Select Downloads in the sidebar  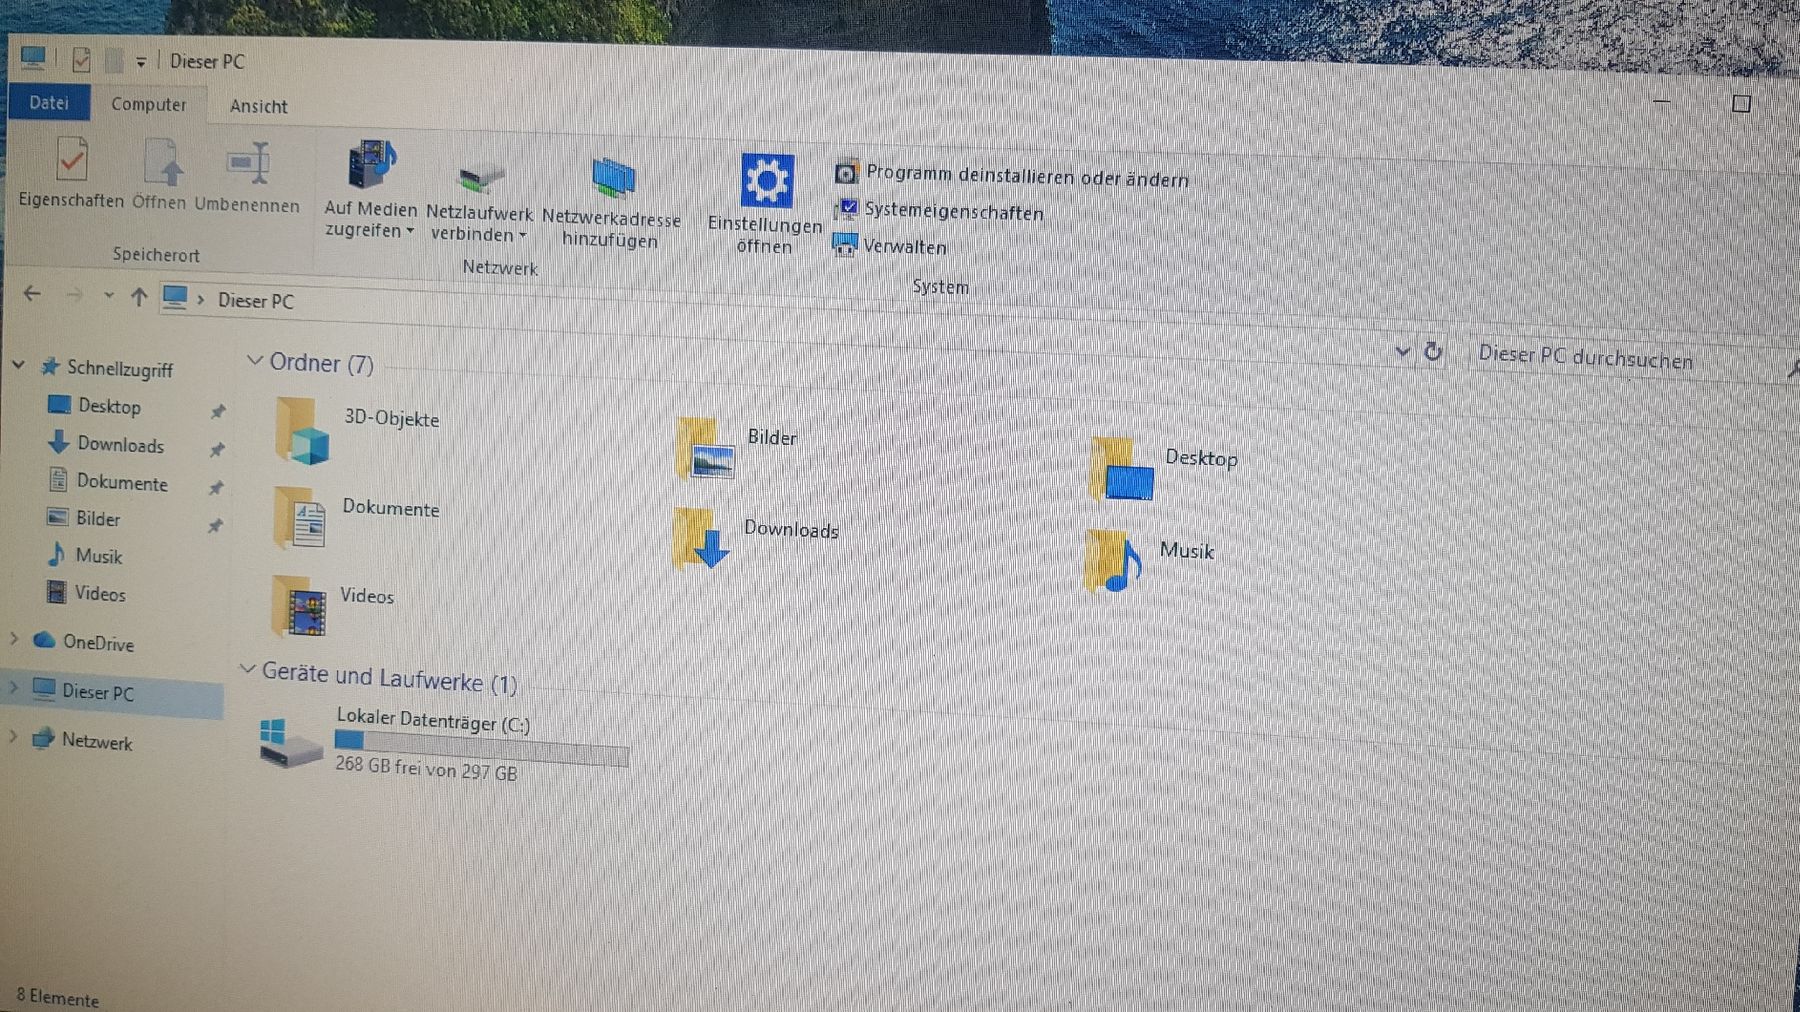[x=120, y=445]
